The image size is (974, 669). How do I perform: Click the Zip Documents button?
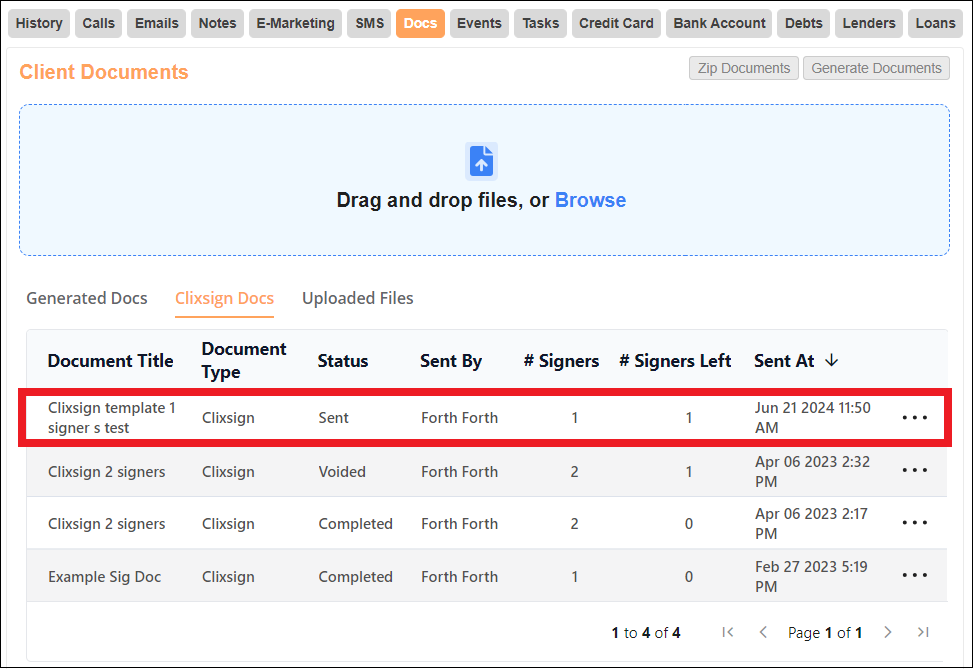tap(744, 68)
